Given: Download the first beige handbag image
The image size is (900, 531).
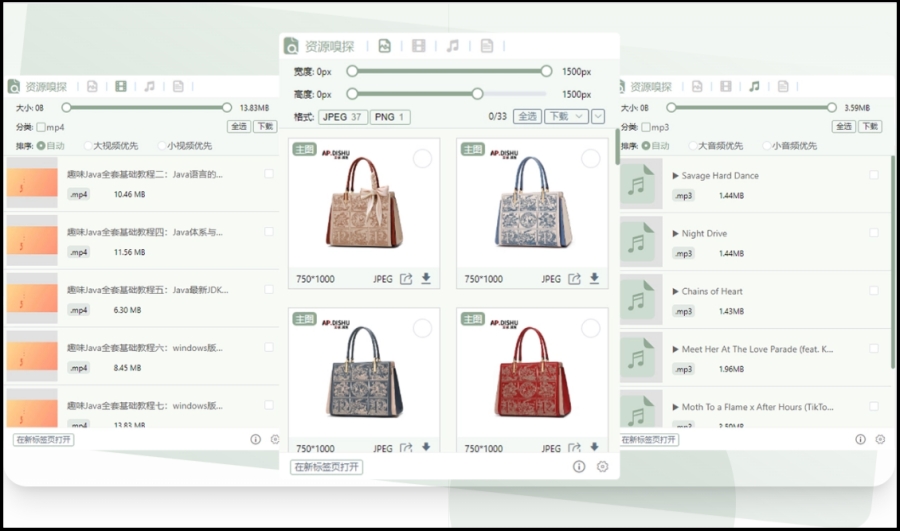Looking at the screenshot, I should tap(426, 279).
